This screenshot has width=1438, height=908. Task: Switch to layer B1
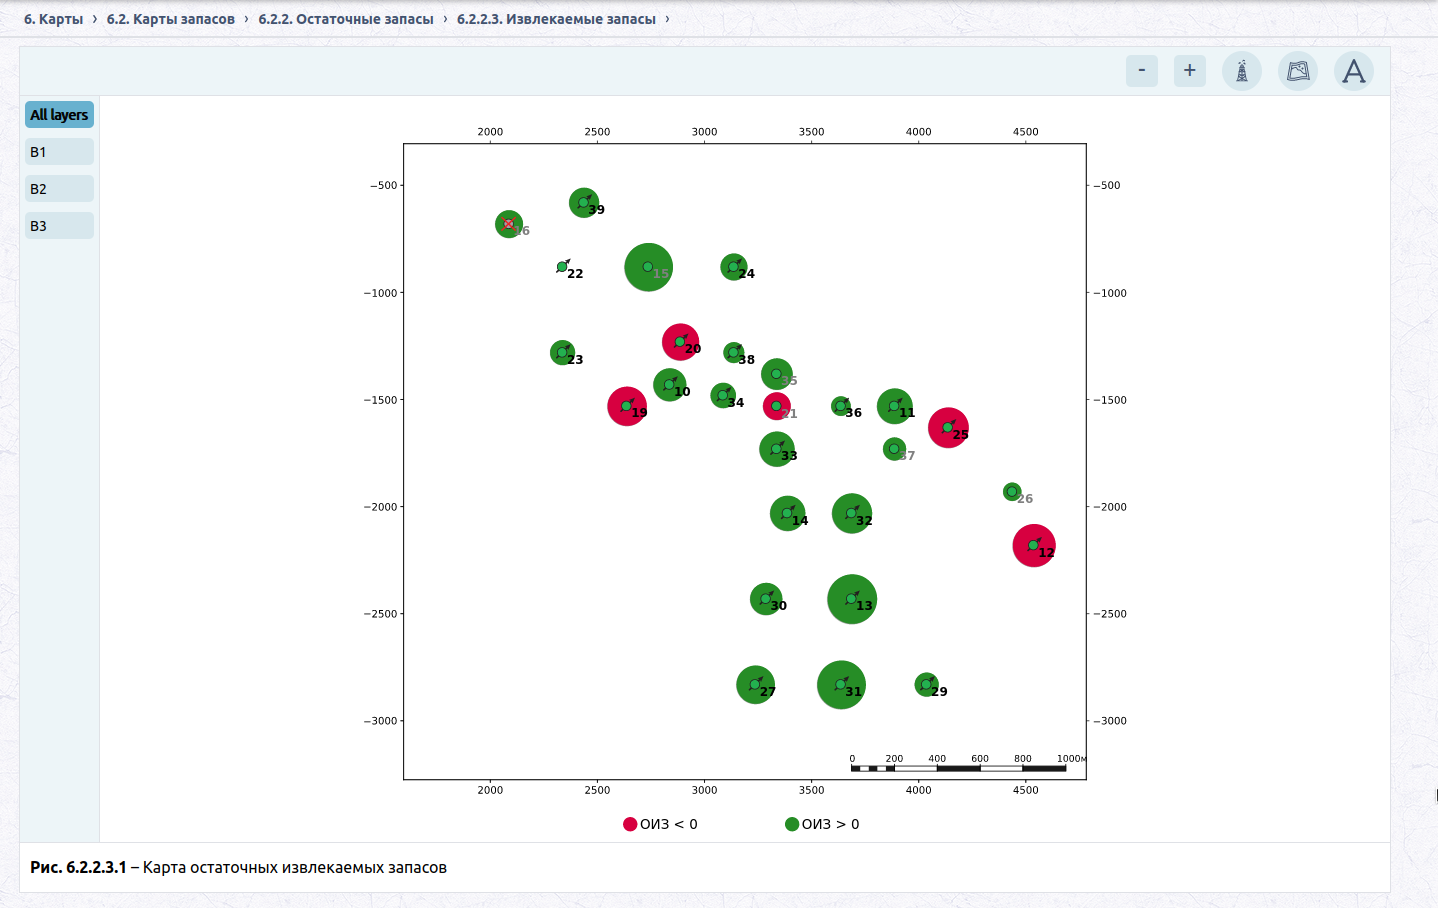(x=59, y=152)
